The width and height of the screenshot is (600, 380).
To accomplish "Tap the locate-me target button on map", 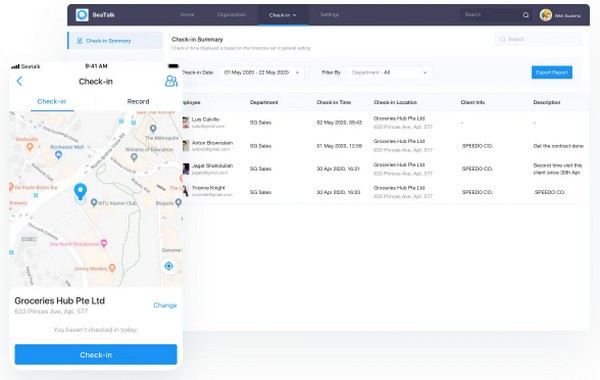I will click(168, 266).
